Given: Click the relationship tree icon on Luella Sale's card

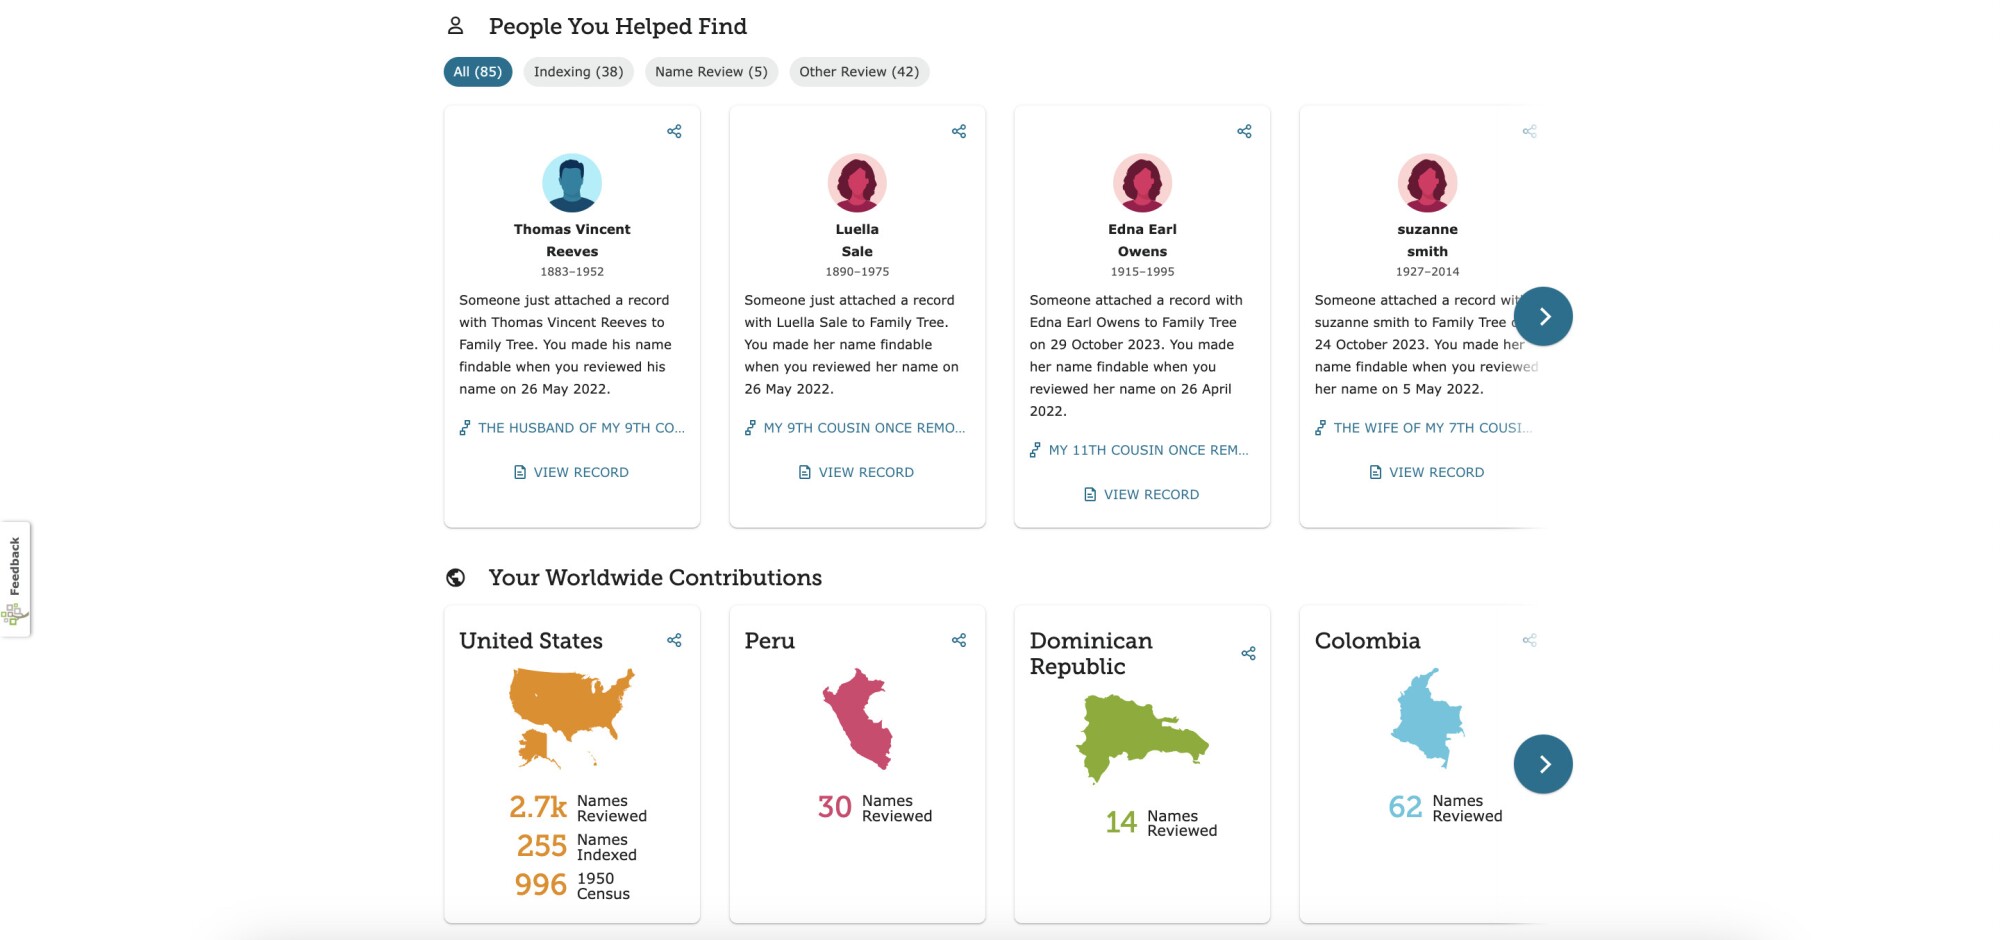Looking at the screenshot, I should coord(750,427).
